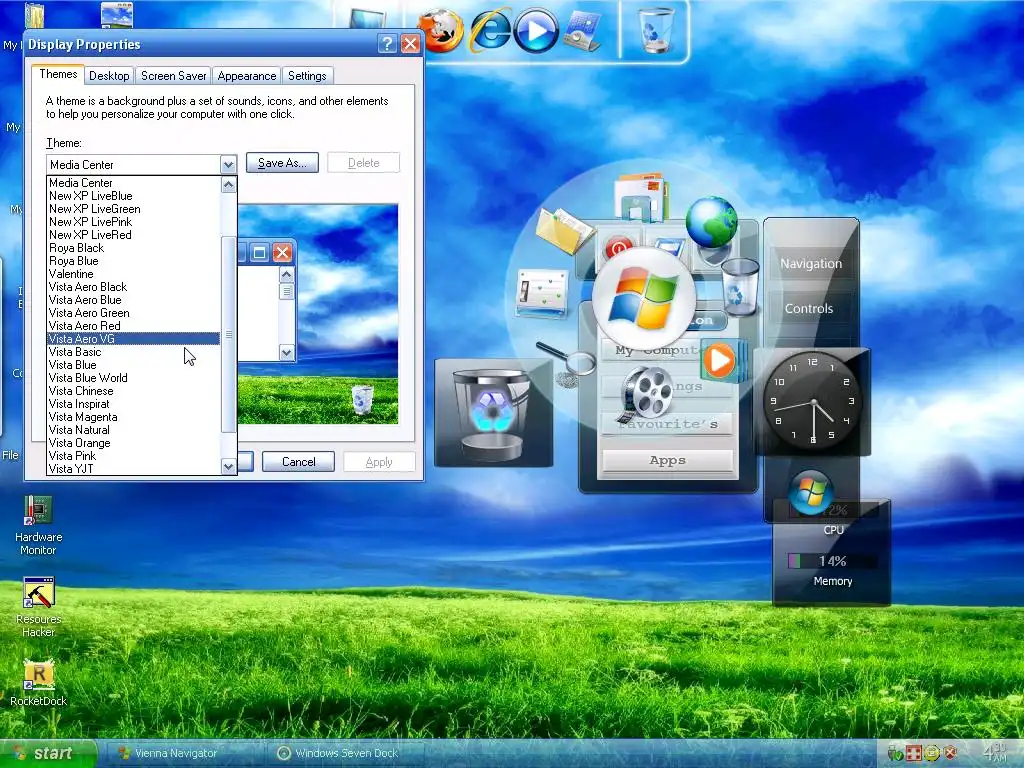This screenshot has height=768, width=1024.
Task: Open the Theme combo box arrow
Action: point(228,165)
